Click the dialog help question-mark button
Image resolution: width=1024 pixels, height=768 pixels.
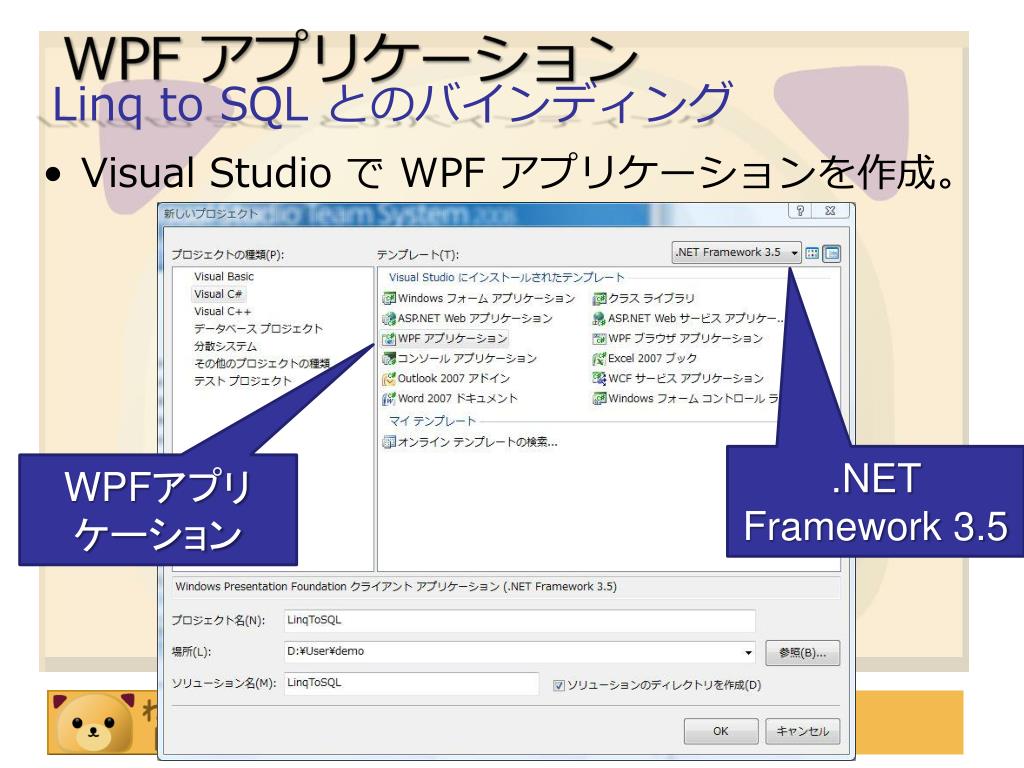point(800,210)
